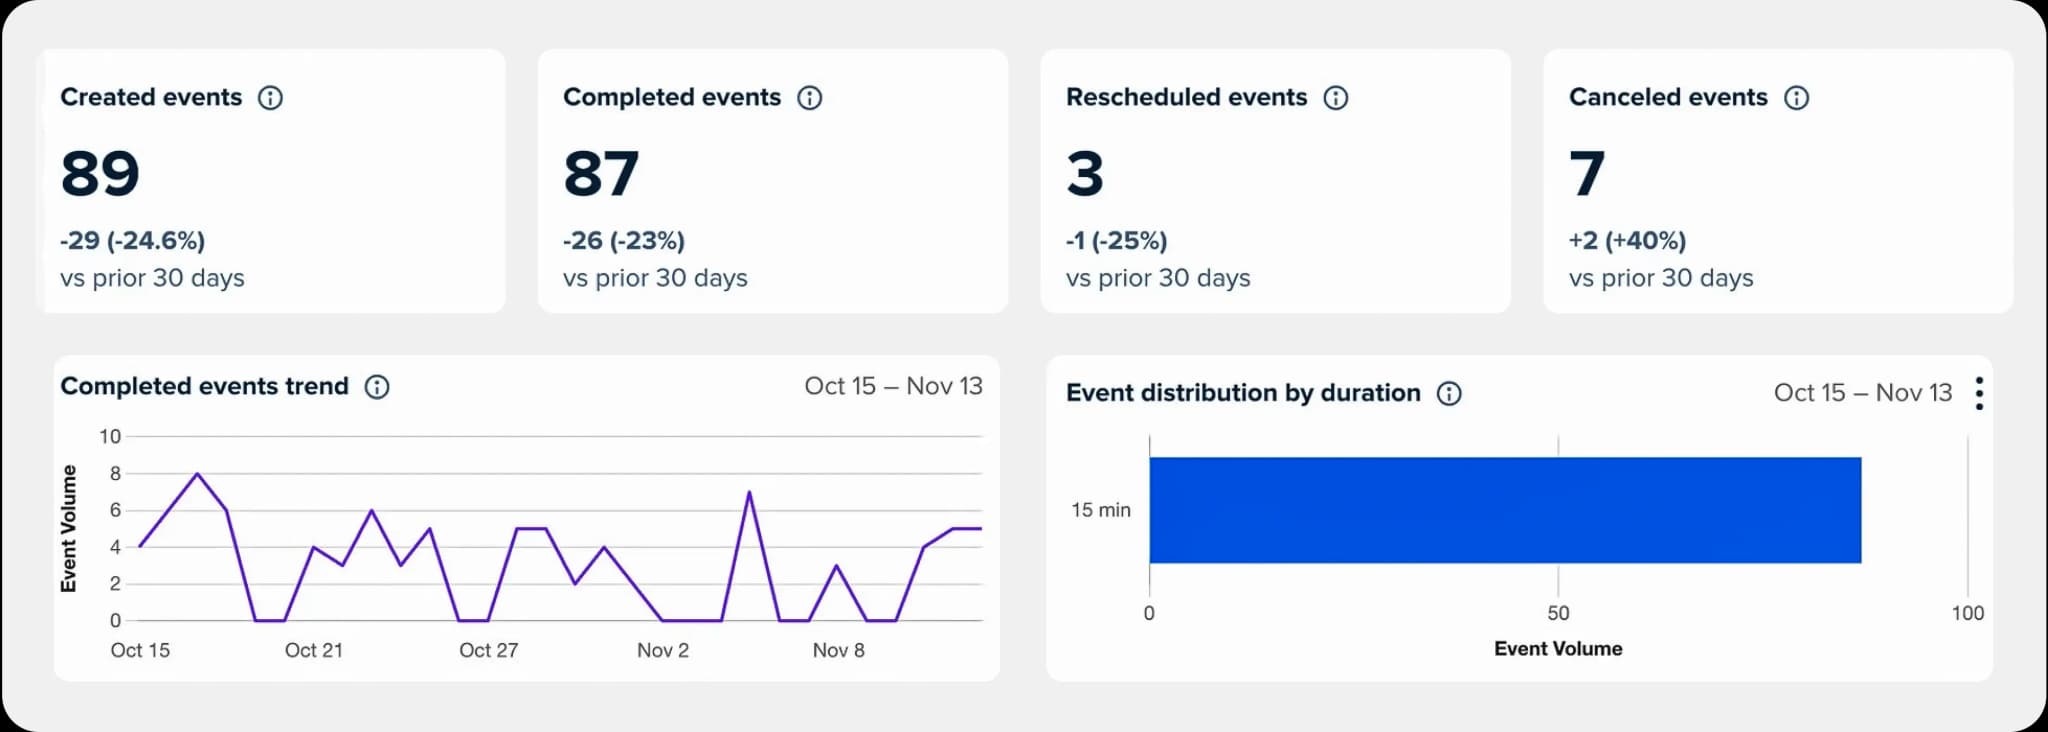Click the date range on Event distribution card
2048x732 pixels.
click(1862, 393)
